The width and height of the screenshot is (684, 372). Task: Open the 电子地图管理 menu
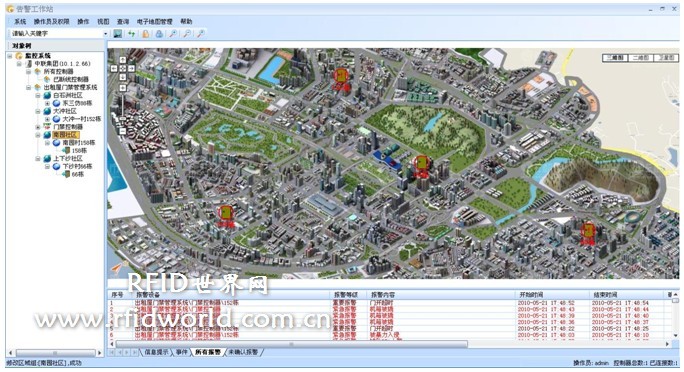(154, 21)
